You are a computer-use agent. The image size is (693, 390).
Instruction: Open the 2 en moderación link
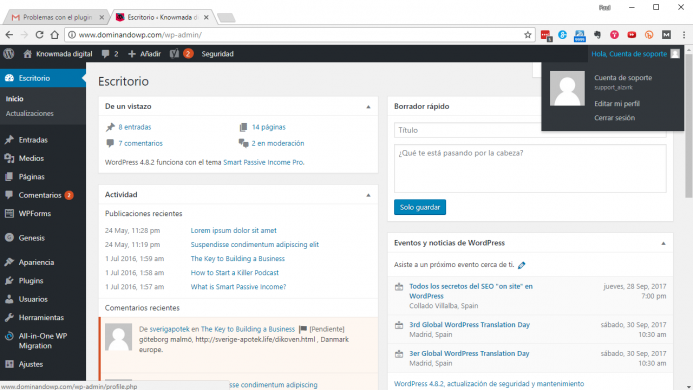point(278,144)
